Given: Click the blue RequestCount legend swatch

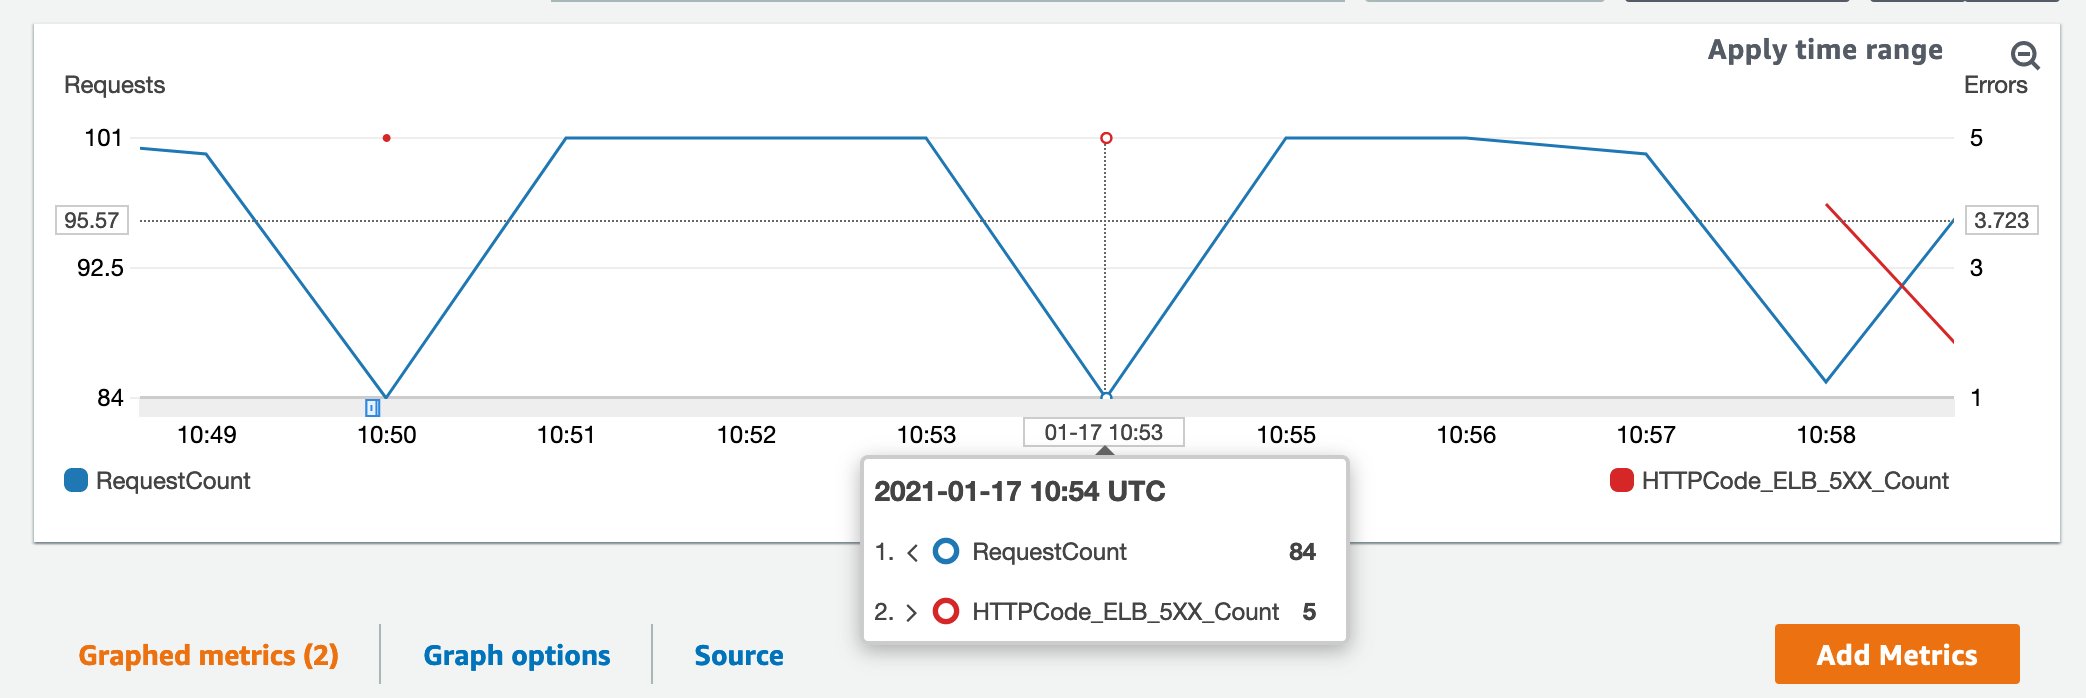Looking at the screenshot, I should [76, 481].
